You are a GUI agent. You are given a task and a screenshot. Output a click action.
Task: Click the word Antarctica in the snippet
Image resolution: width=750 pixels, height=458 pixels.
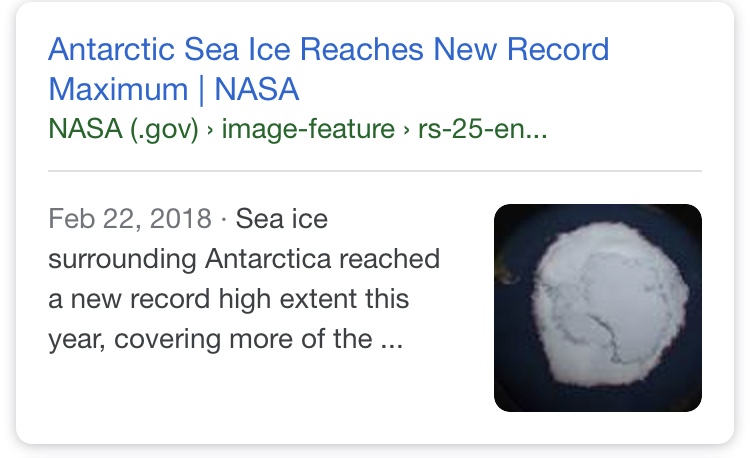click(x=268, y=259)
